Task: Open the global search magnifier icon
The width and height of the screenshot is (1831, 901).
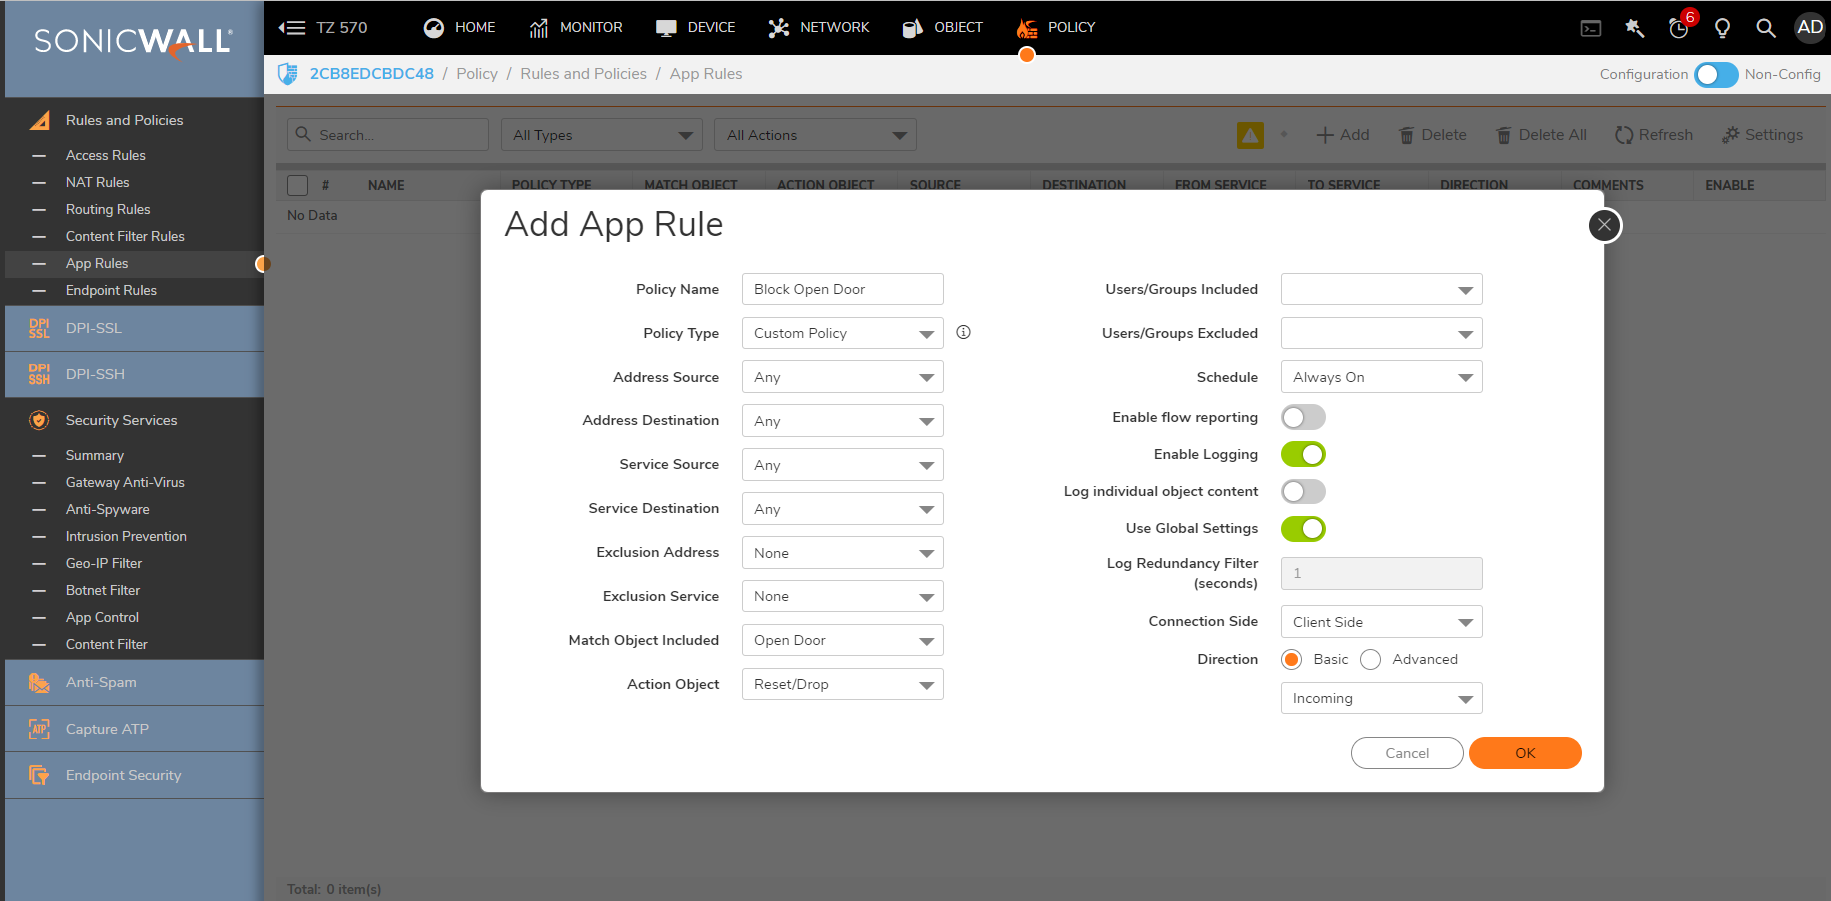Action: 1766,28
